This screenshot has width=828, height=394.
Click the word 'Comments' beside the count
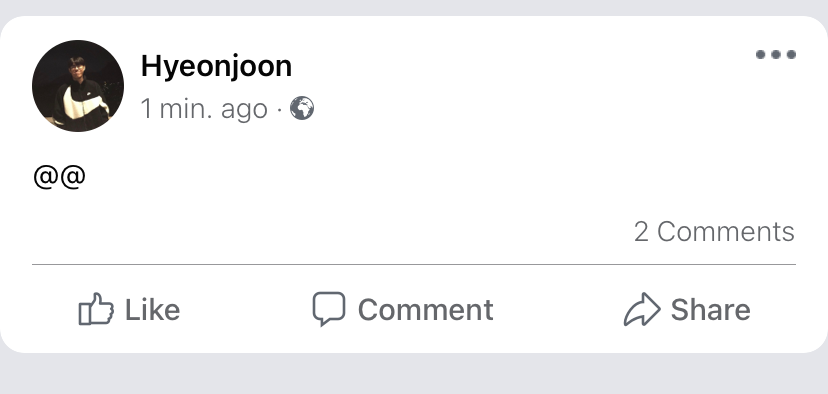(726, 231)
